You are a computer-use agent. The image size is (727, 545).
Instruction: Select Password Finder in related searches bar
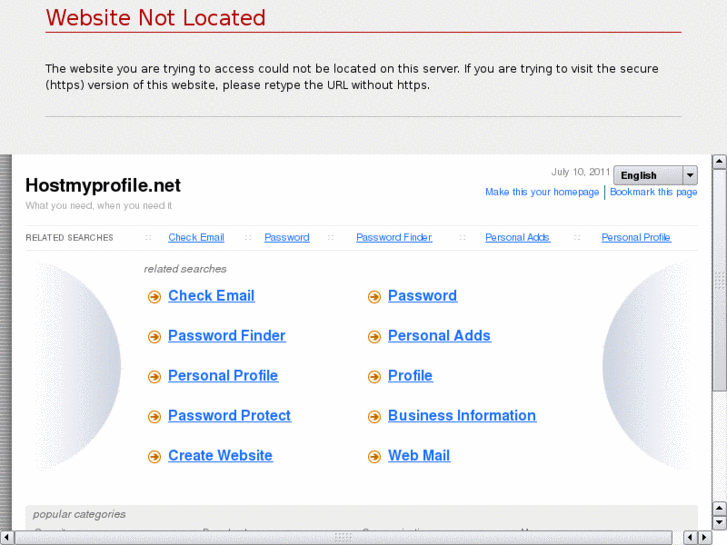coord(394,238)
